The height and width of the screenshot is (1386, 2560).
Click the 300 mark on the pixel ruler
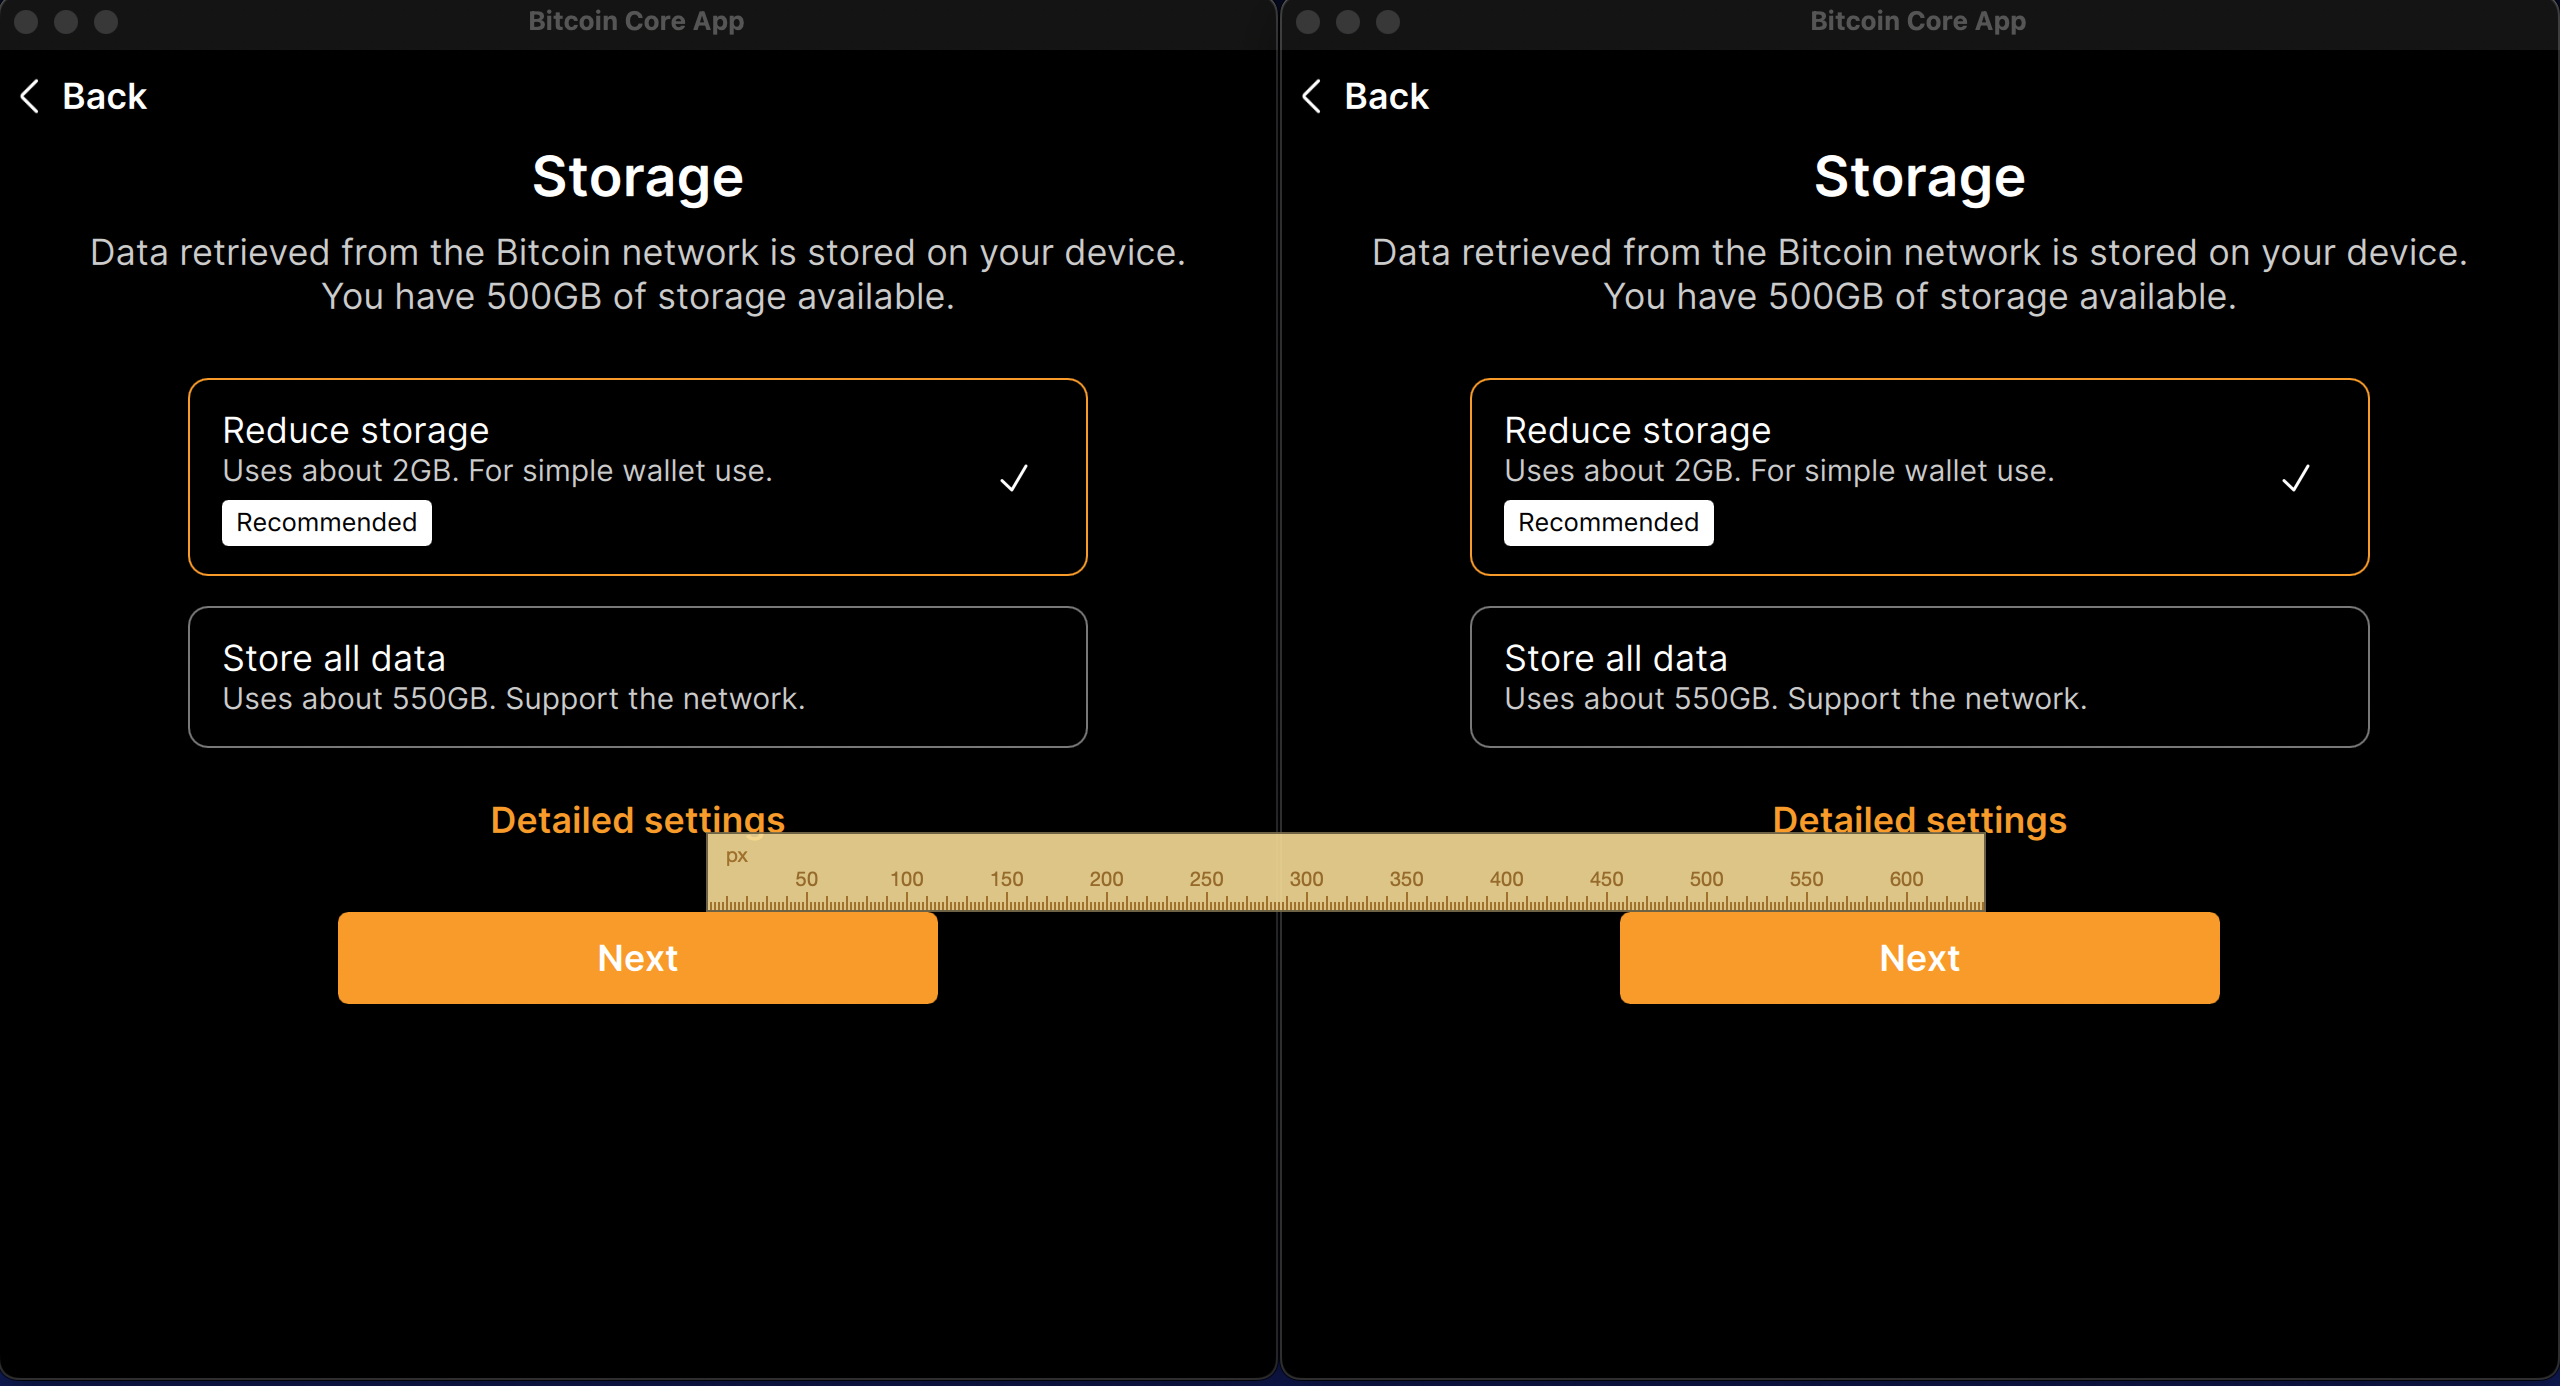pos(1306,879)
